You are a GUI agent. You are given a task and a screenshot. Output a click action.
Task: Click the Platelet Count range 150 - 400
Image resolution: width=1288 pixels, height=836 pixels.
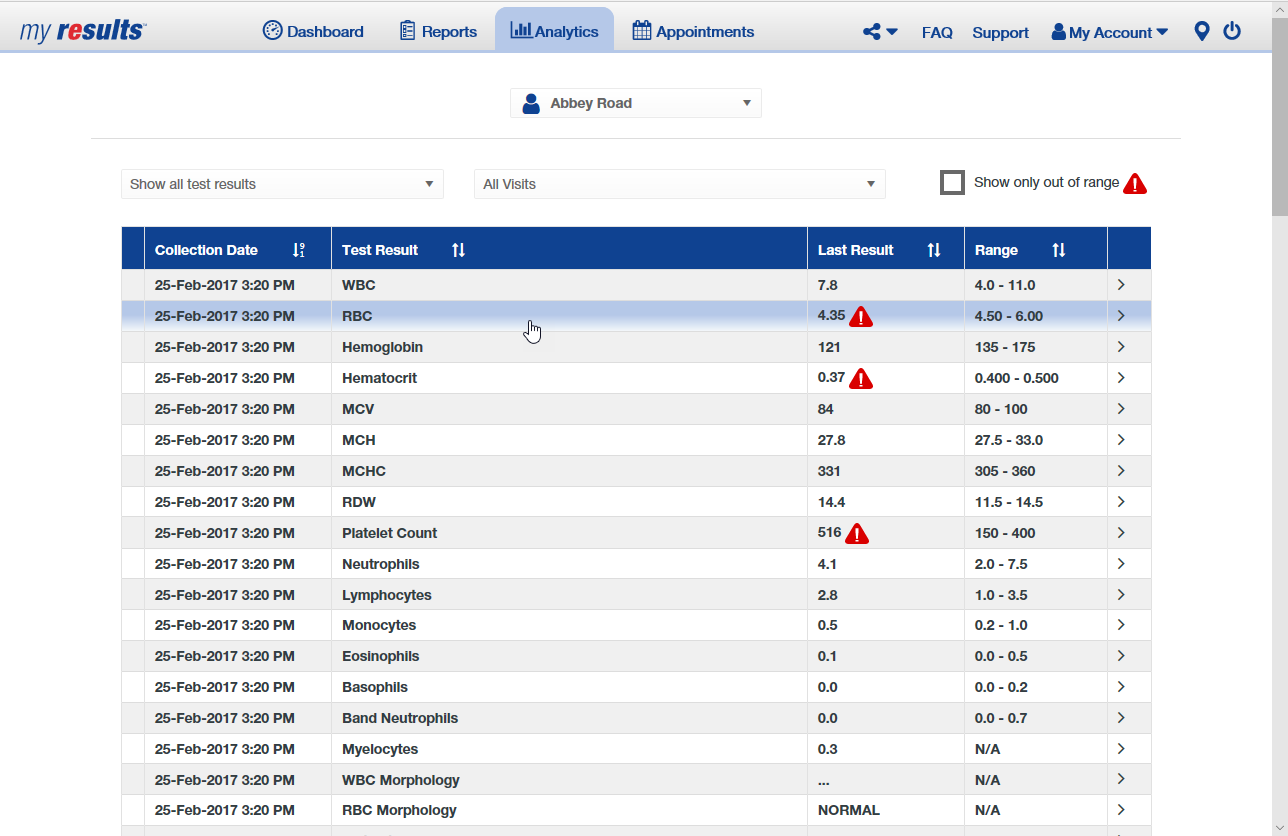pos(1005,533)
